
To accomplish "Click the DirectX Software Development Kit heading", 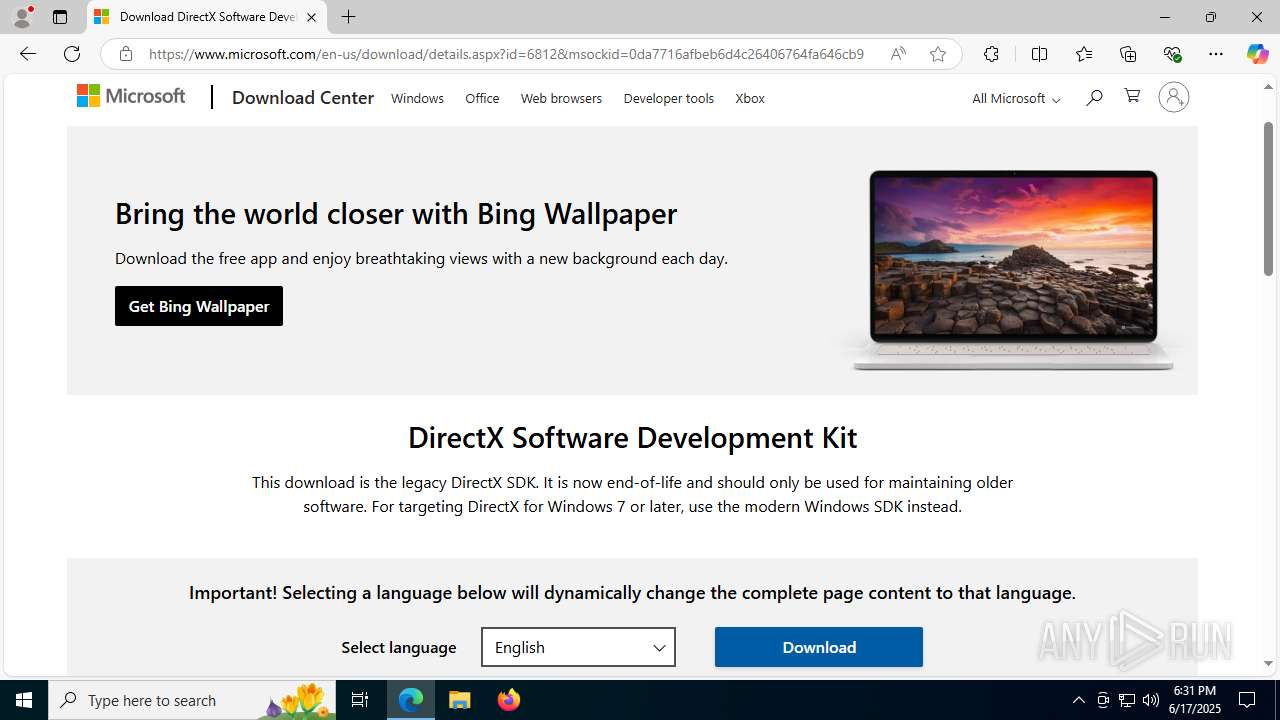I will (632, 438).
